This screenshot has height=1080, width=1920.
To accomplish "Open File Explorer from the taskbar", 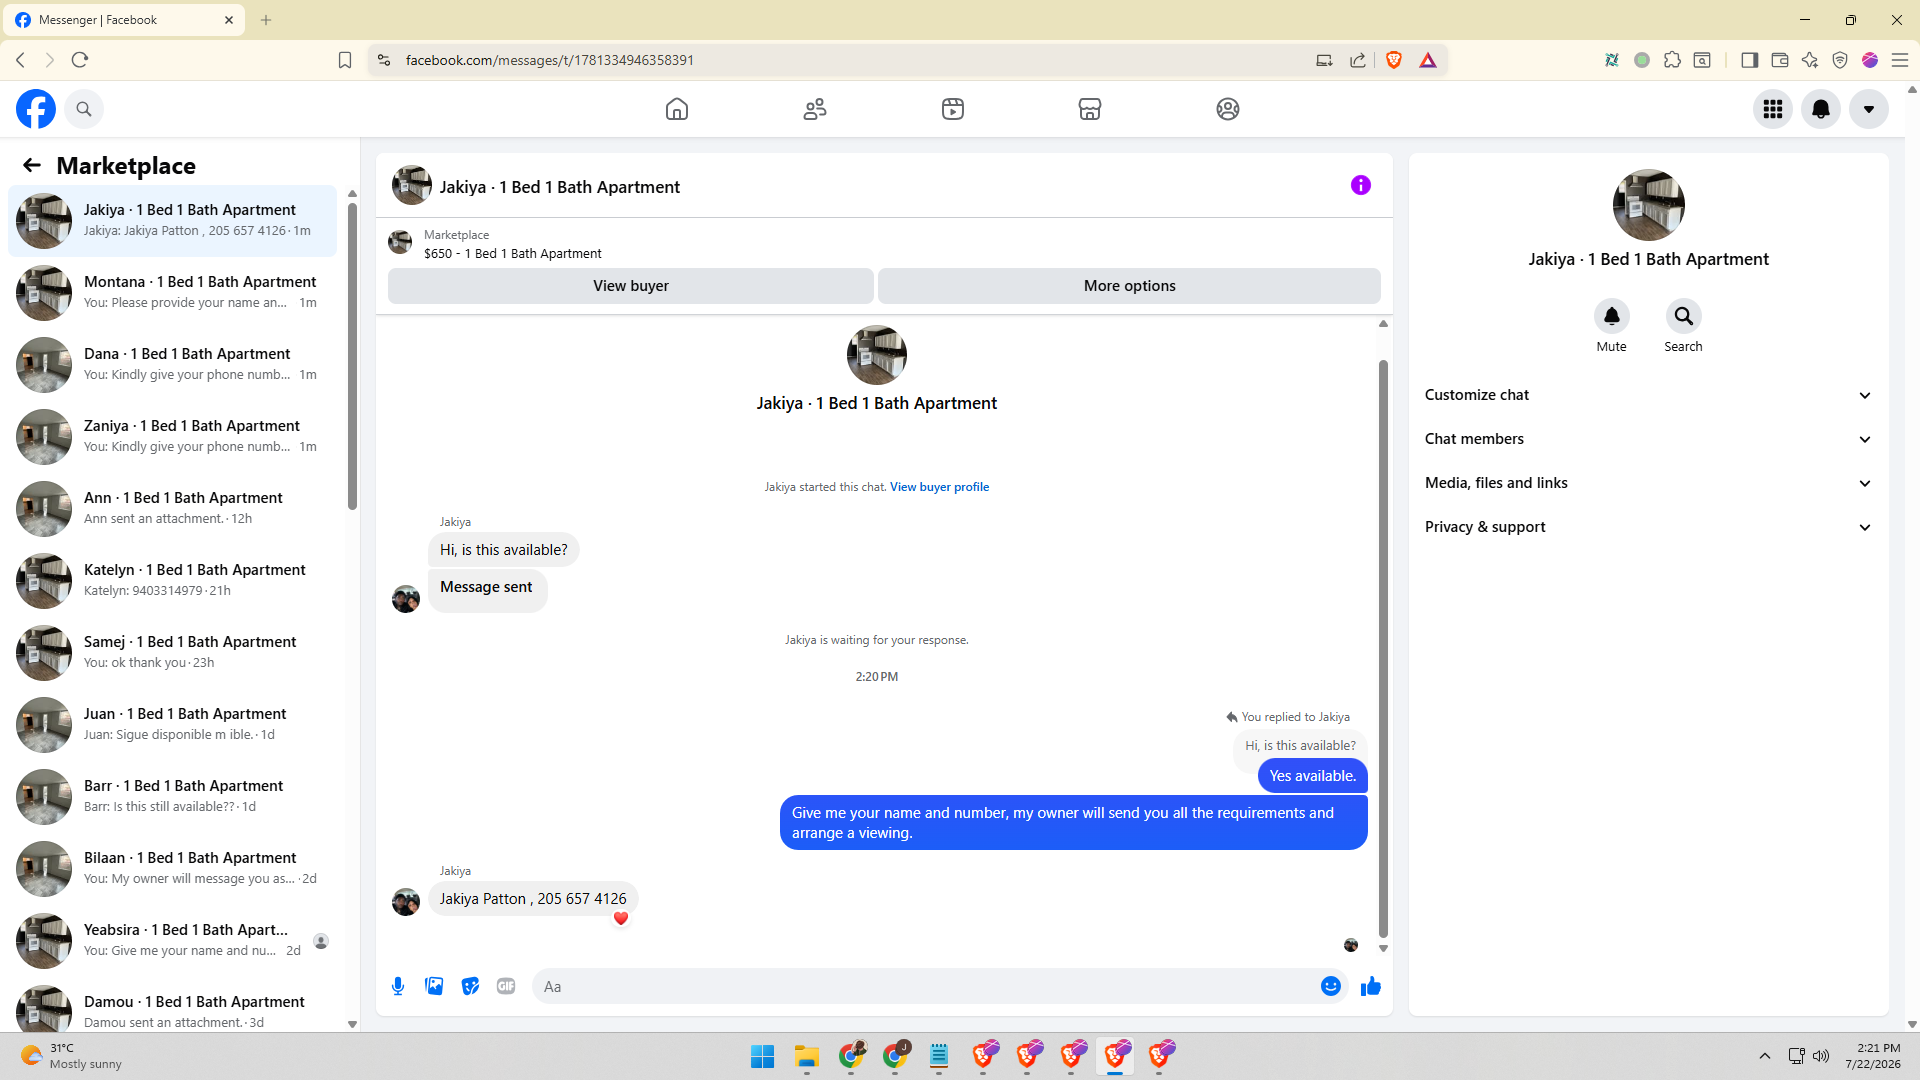I will coord(807,1056).
